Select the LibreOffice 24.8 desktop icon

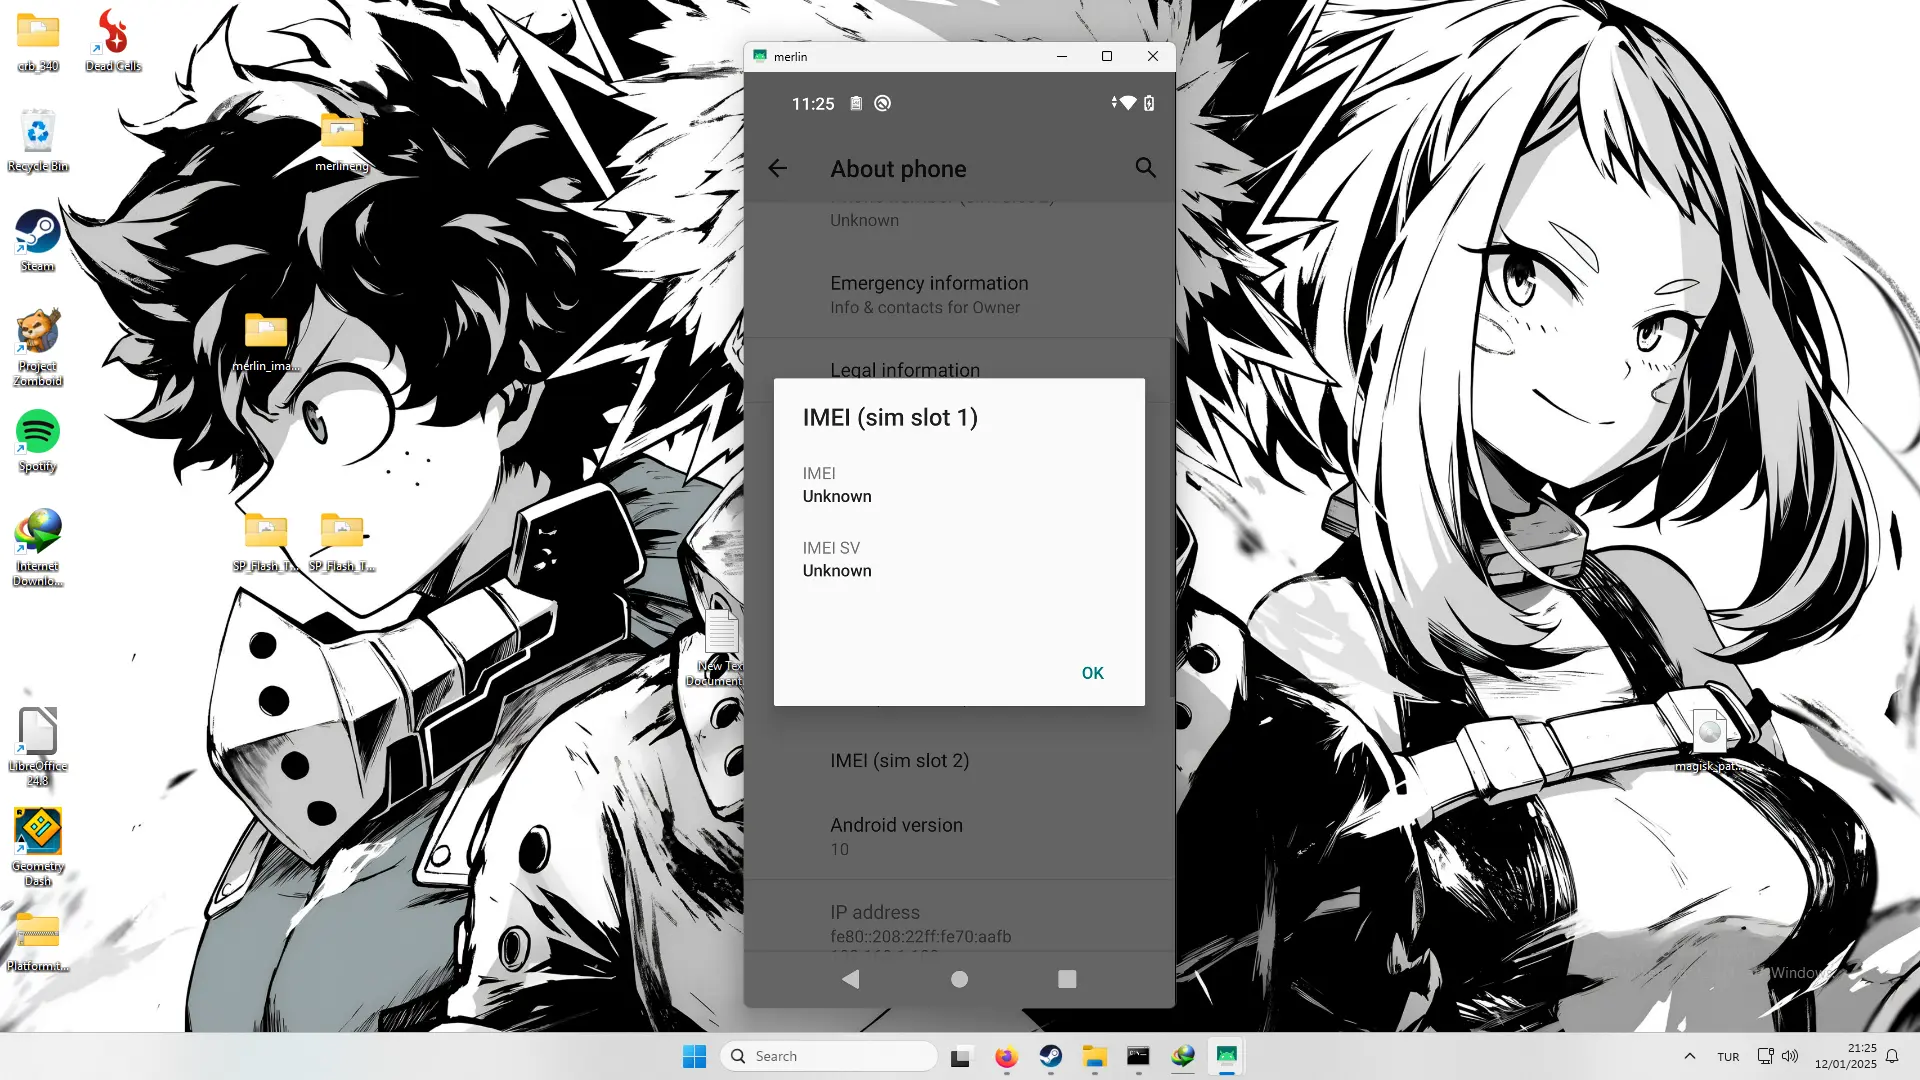point(38,747)
